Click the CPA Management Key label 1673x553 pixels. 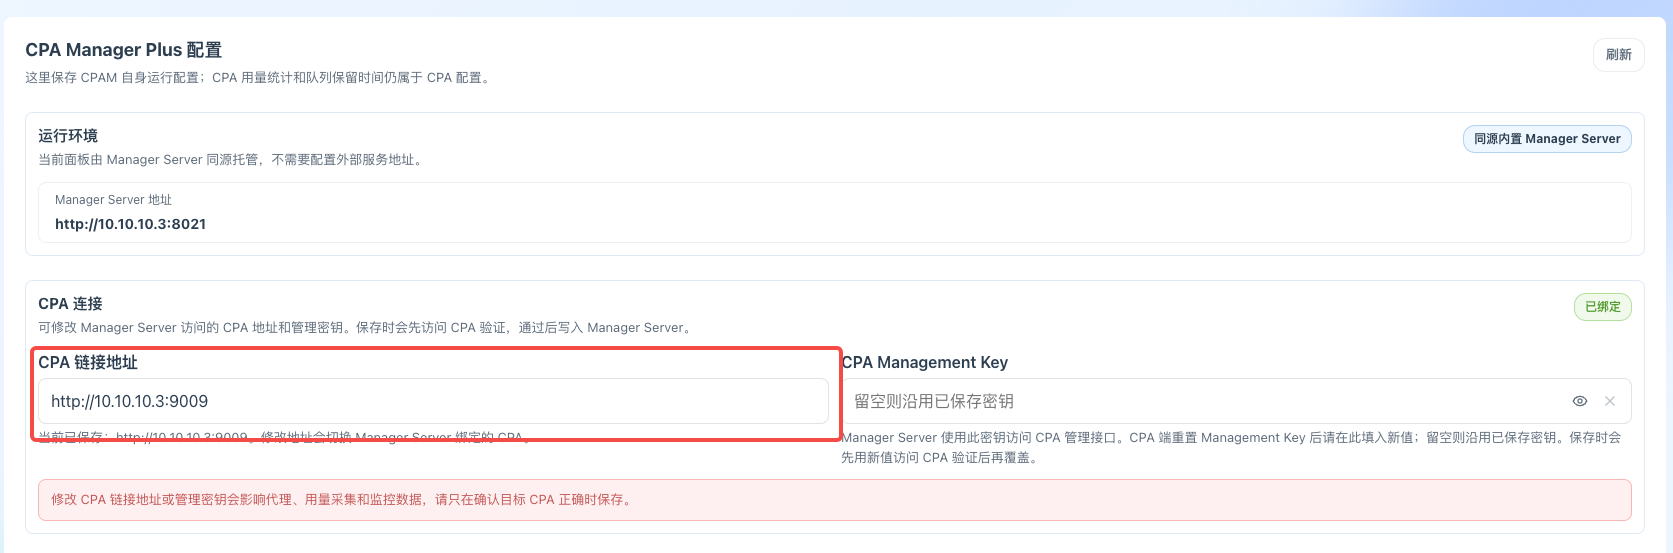[925, 362]
